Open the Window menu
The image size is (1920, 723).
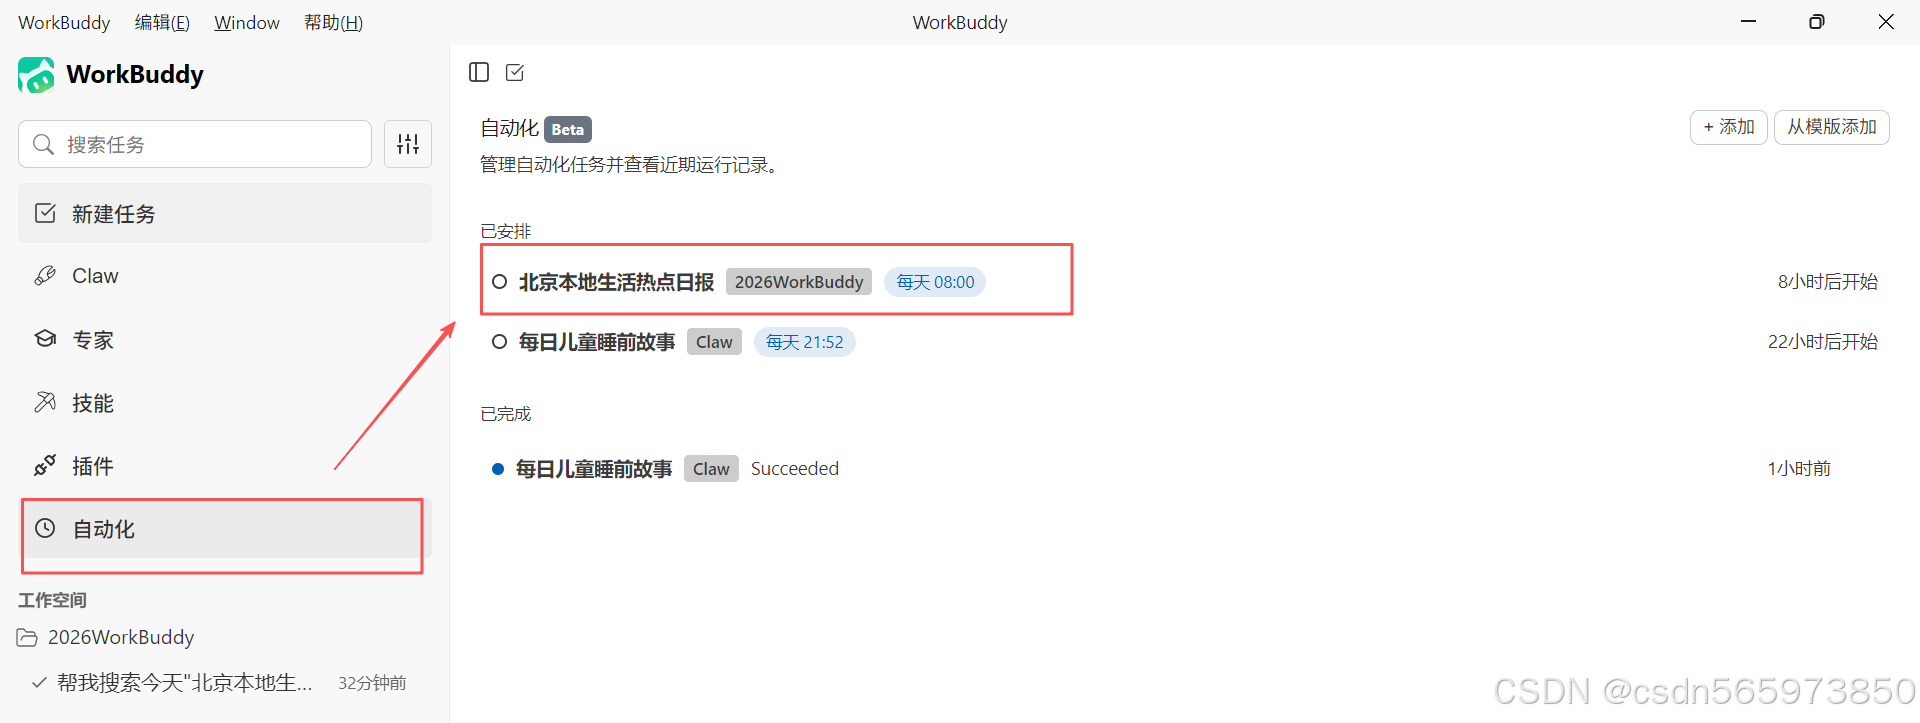pyautogui.click(x=247, y=22)
